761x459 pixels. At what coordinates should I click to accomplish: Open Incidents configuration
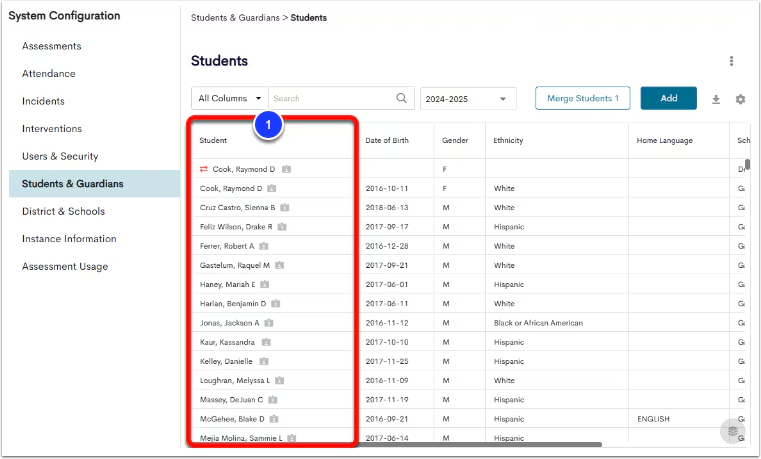coord(43,101)
